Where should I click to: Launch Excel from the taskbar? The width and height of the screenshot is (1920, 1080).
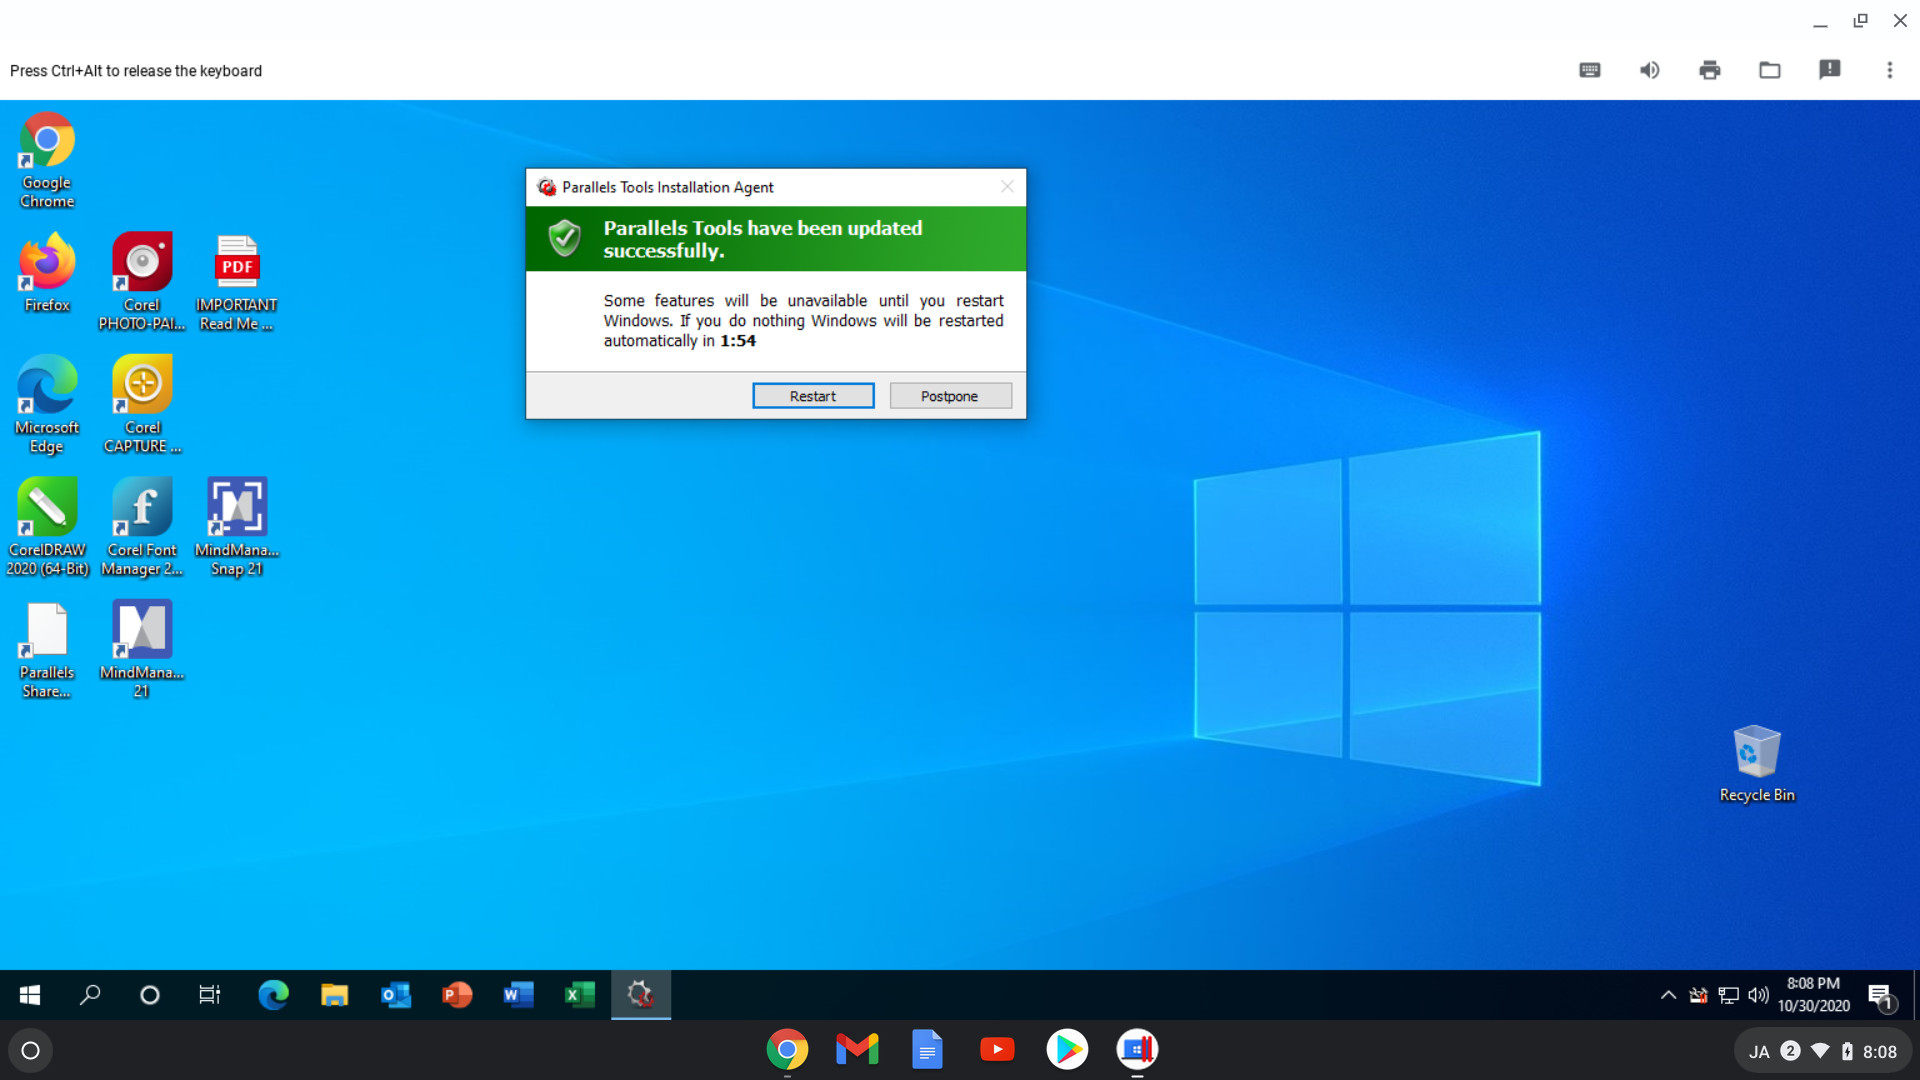click(580, 995)
